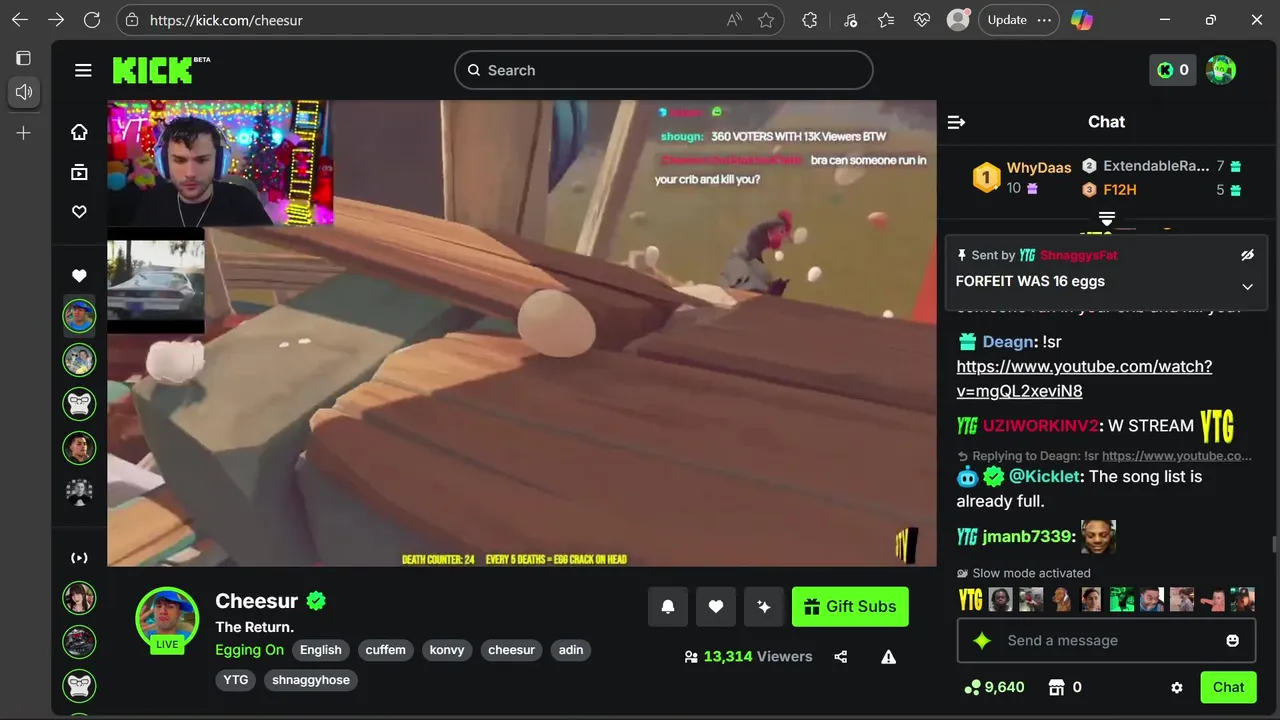View site information lock icon

[134, 20]
